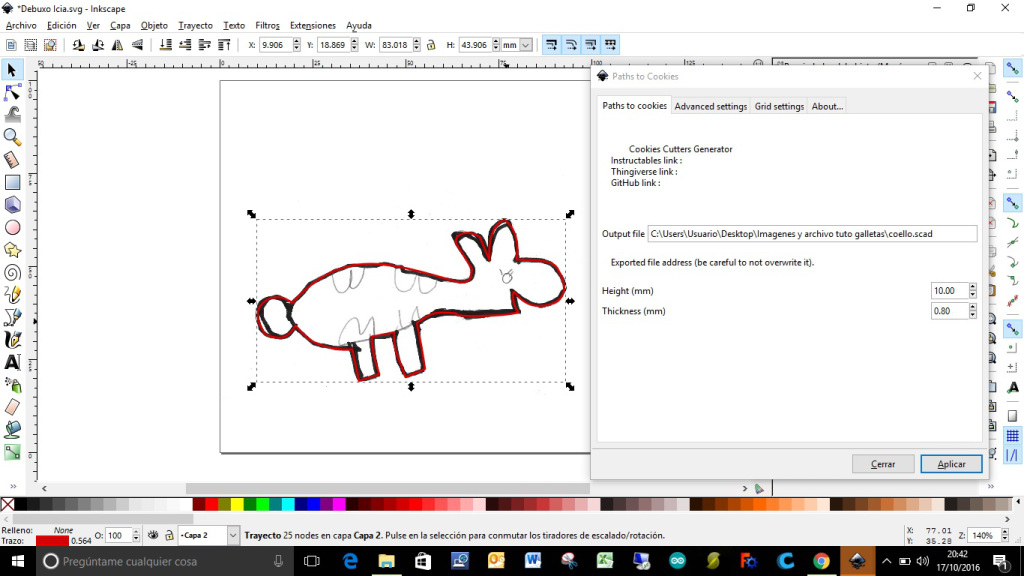The height and width of the screenshot is (576, 1024).
Task: Toggle current layer visibility eye icon
Action: coord(153,536)
